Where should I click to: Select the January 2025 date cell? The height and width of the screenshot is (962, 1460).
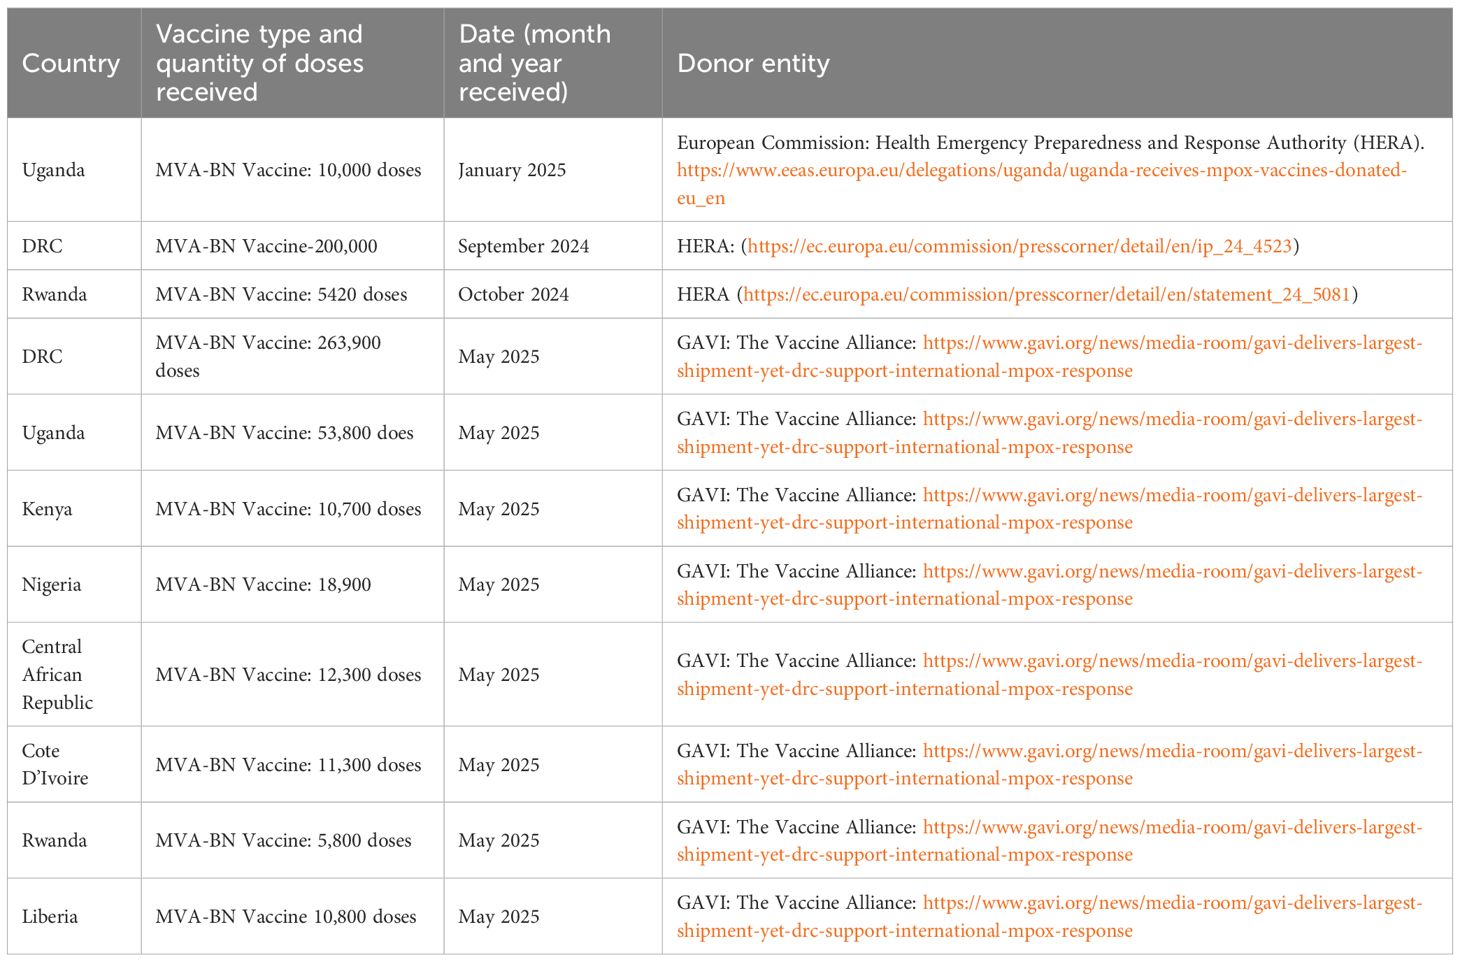point(512,170)
